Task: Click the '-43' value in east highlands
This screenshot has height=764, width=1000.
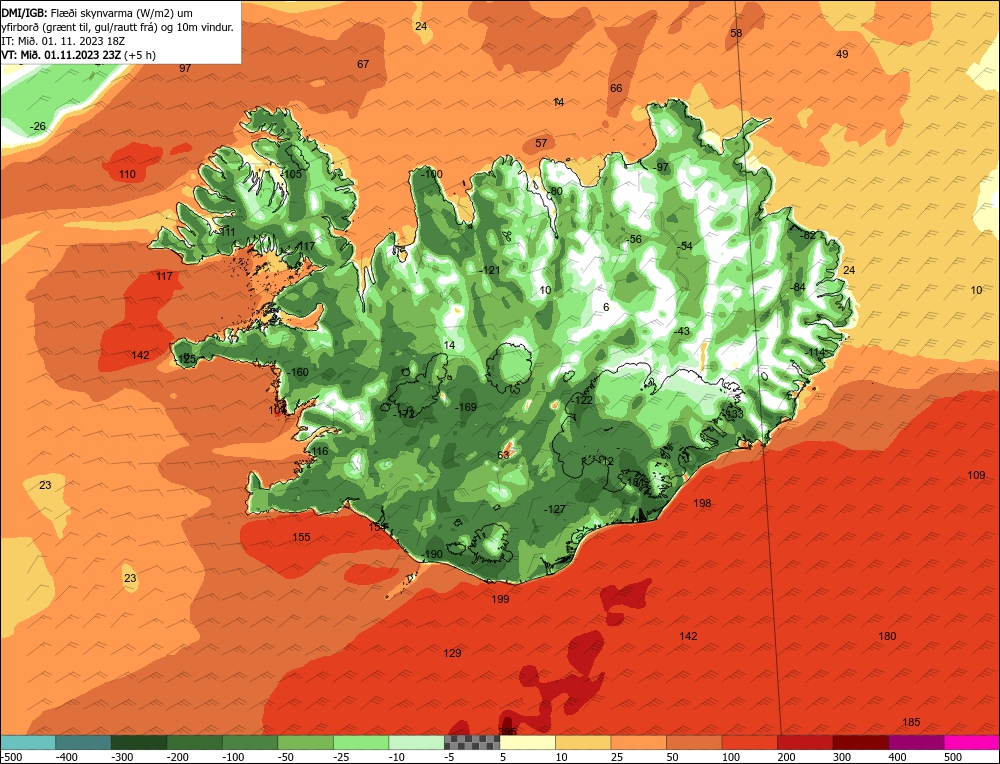Action: pos(682,332)
